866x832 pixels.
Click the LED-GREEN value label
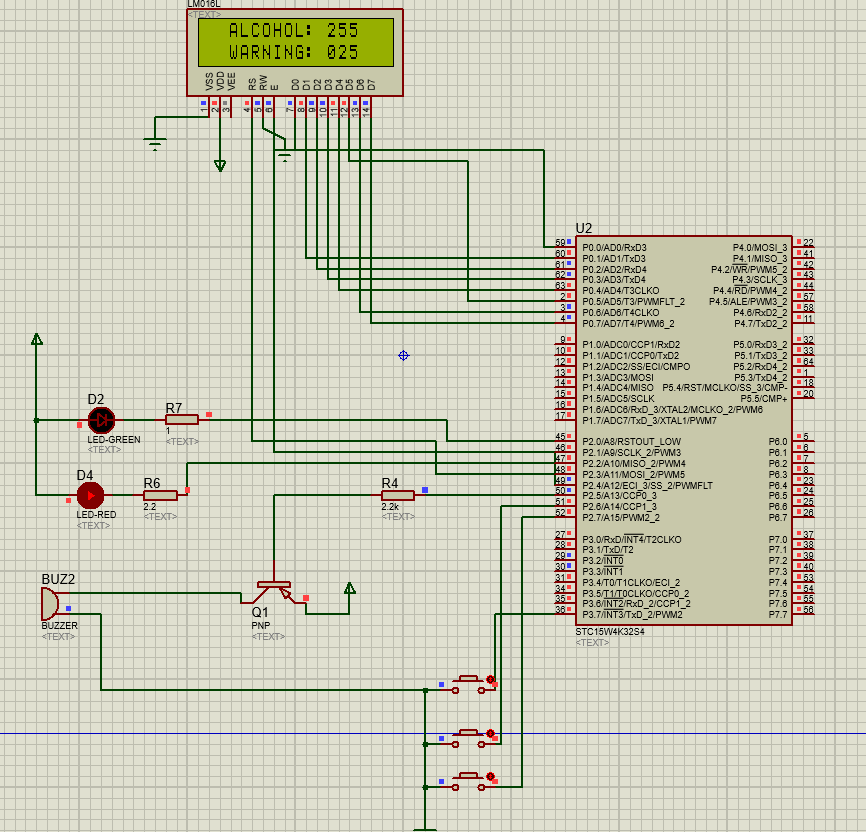[114, 440]
